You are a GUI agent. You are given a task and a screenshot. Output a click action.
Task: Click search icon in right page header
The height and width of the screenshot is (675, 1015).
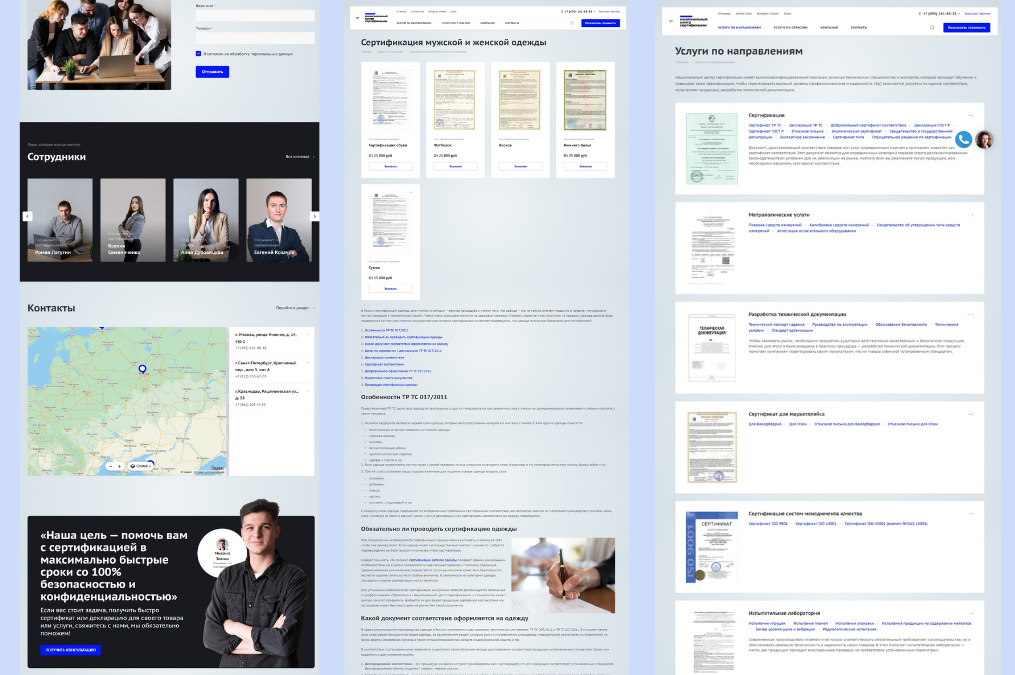(932, 28)
